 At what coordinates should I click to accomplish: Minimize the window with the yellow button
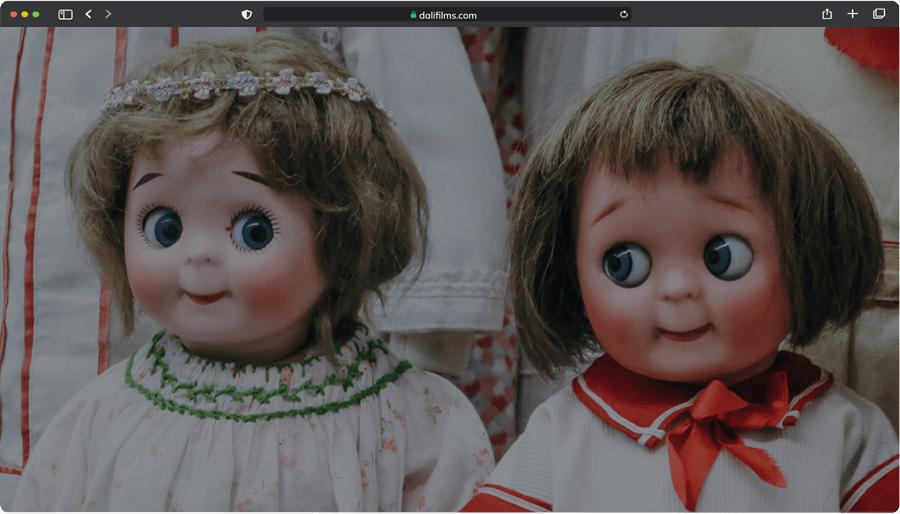click(25, 14)
